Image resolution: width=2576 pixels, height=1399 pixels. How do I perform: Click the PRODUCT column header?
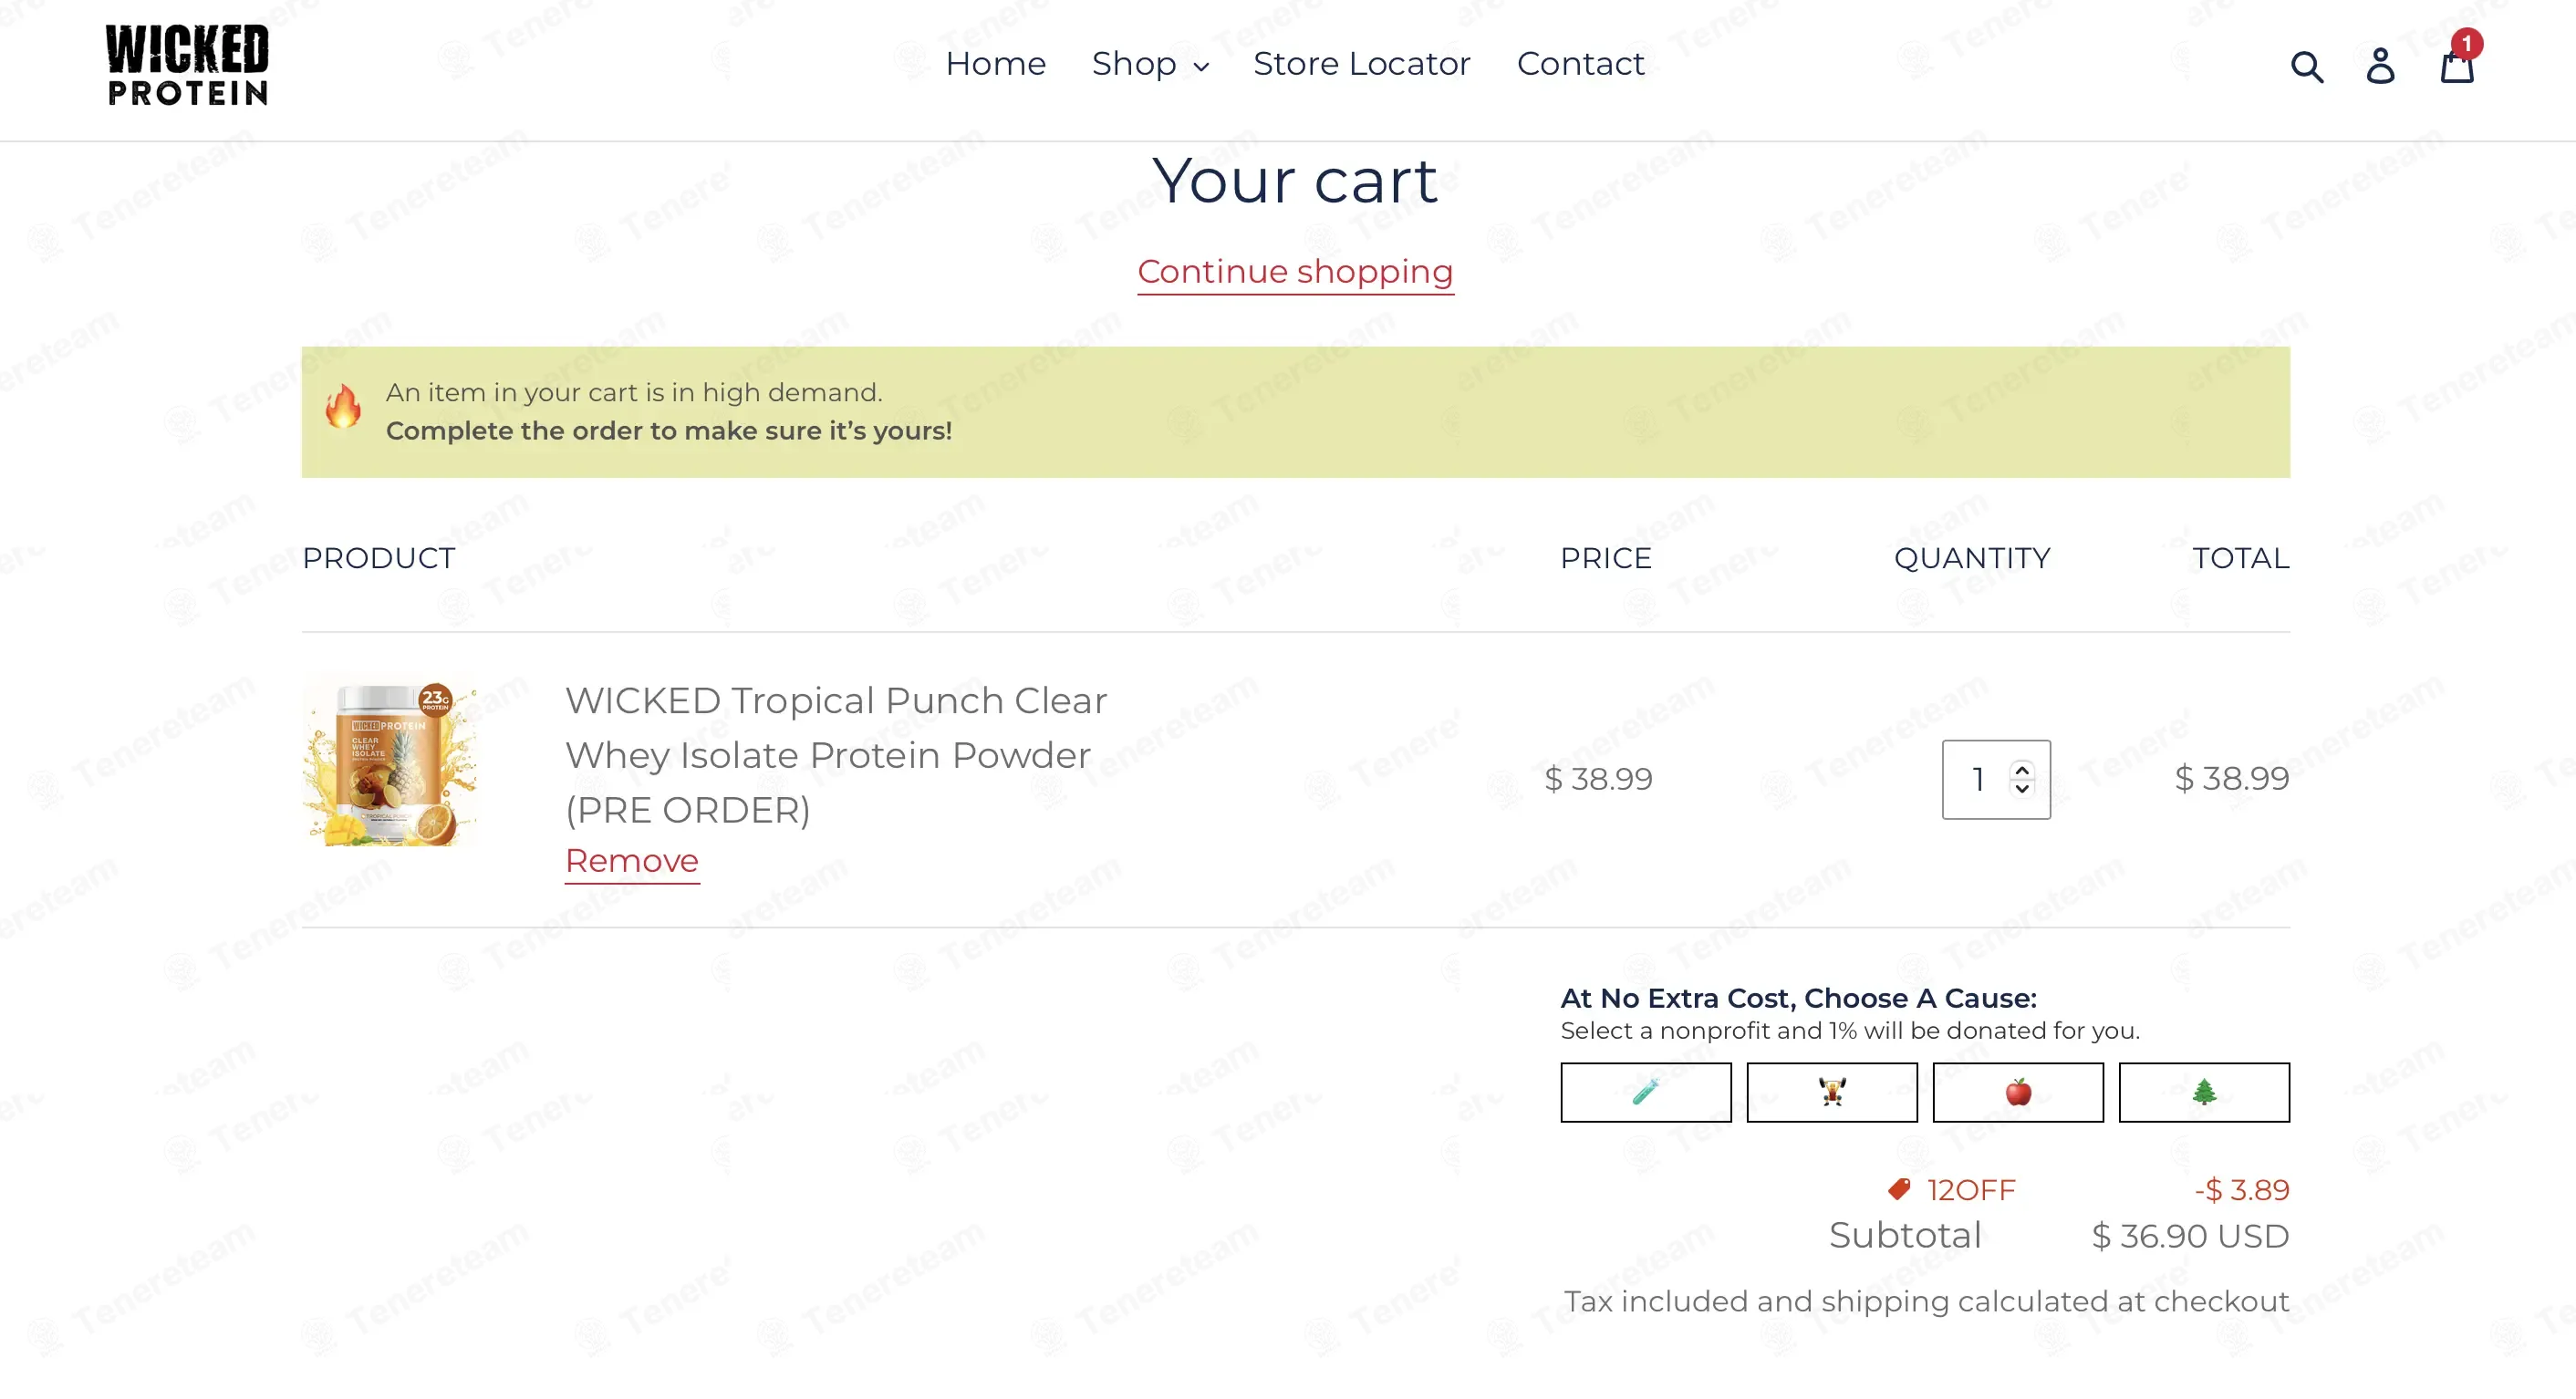click(x=379, y=558)
